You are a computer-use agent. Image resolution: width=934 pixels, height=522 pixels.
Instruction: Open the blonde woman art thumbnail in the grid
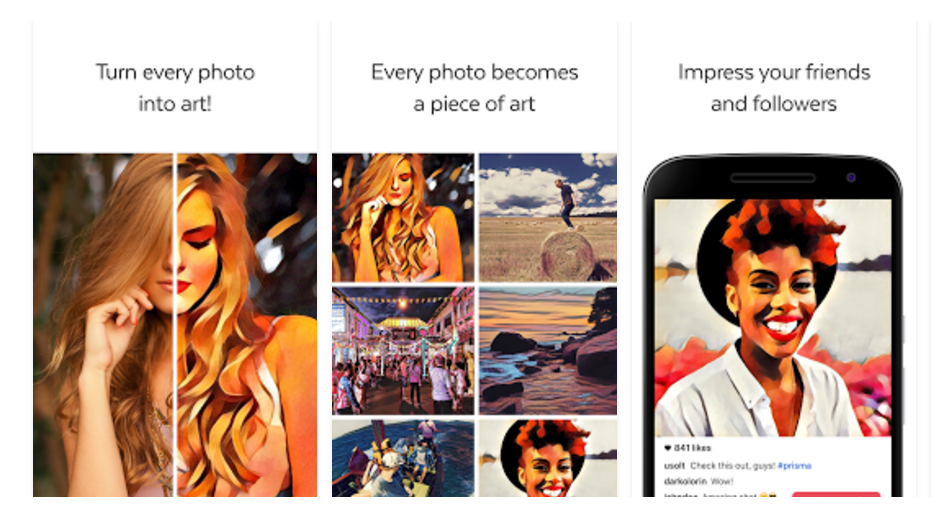point(403,218)
